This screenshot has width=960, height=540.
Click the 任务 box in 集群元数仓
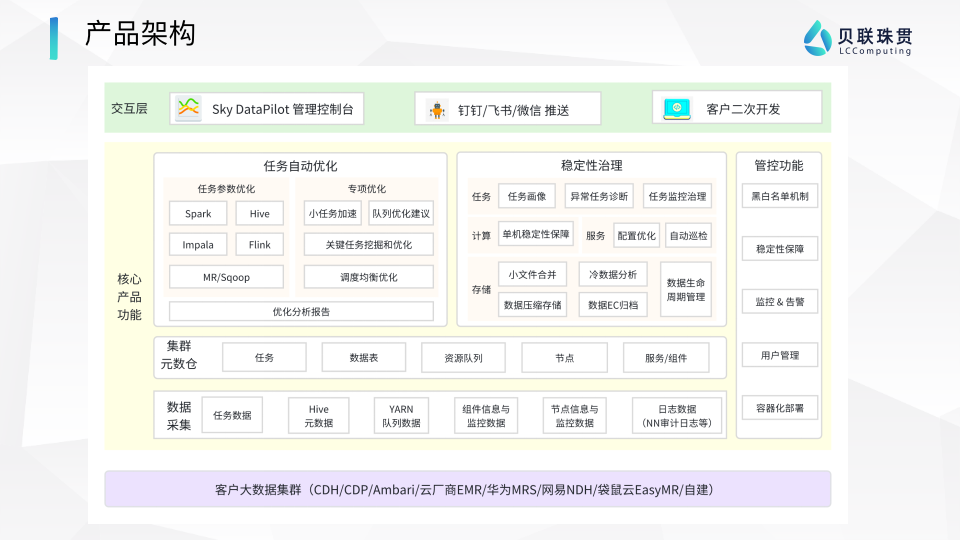point(264,358)
